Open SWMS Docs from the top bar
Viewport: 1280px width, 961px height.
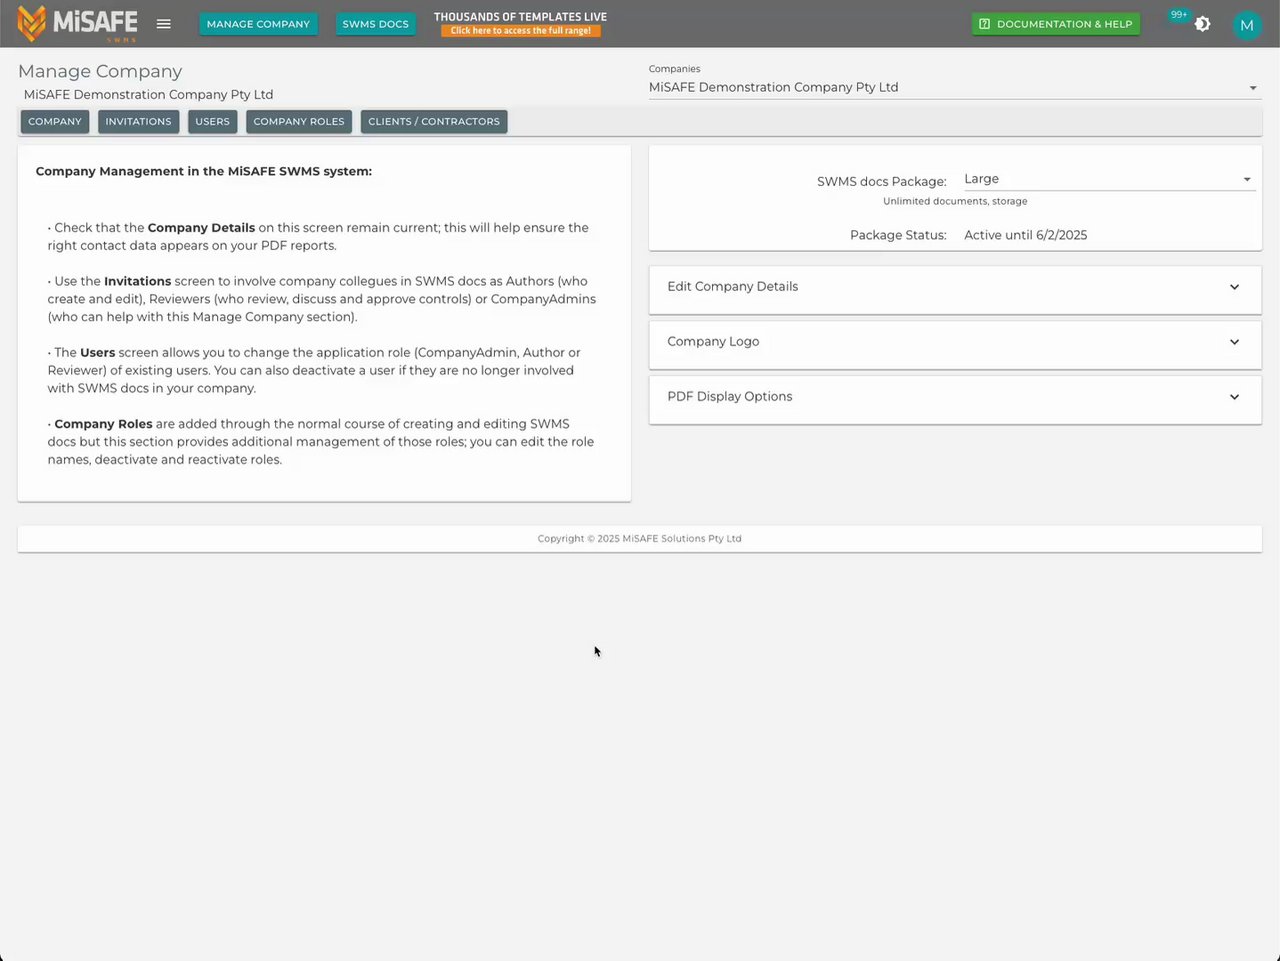coord(375,24)
